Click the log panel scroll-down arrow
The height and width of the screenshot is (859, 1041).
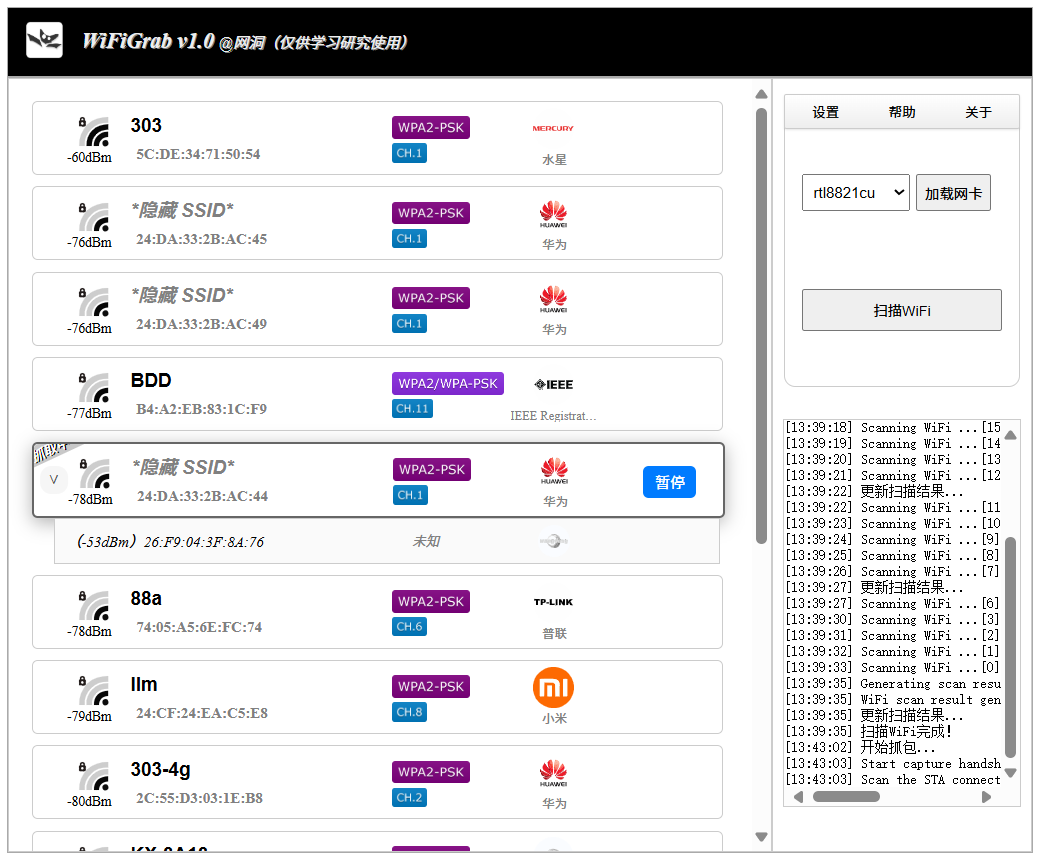click(x=1010, y=773)
